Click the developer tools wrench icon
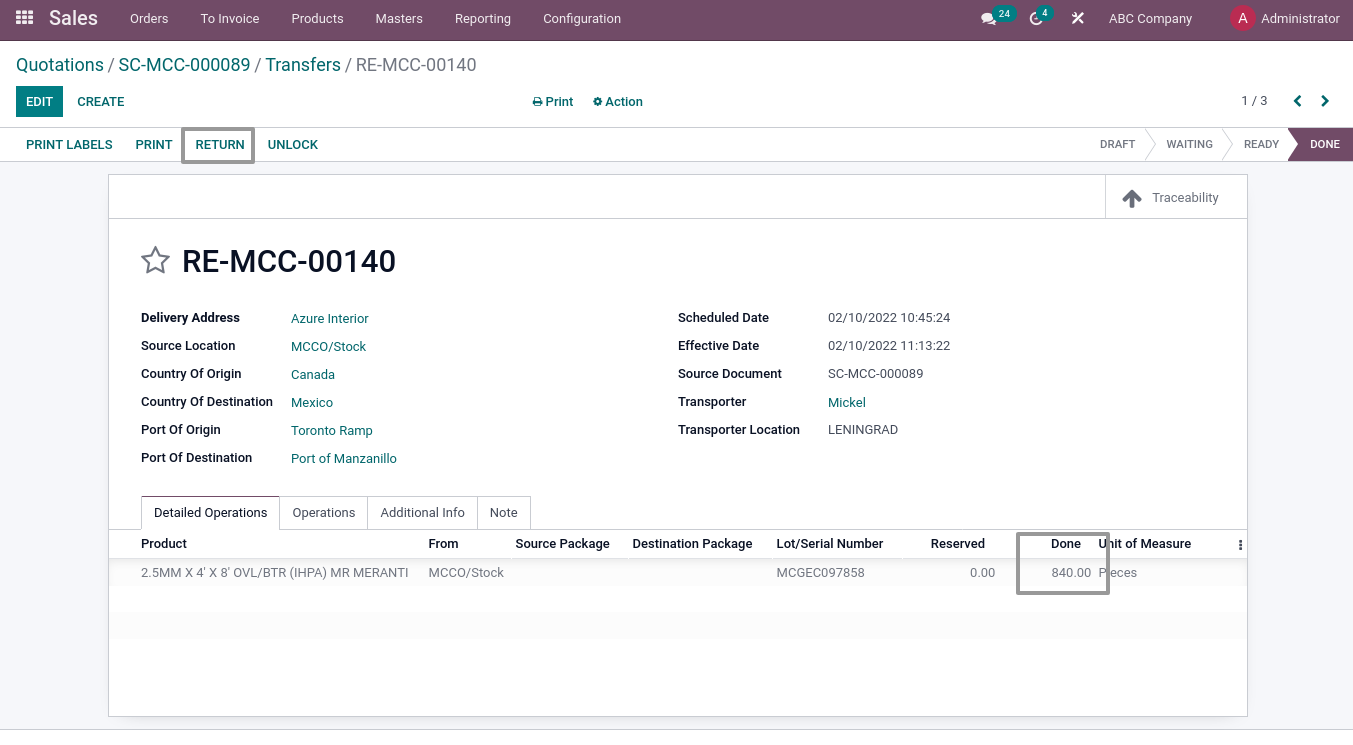 coord(1077,18)
